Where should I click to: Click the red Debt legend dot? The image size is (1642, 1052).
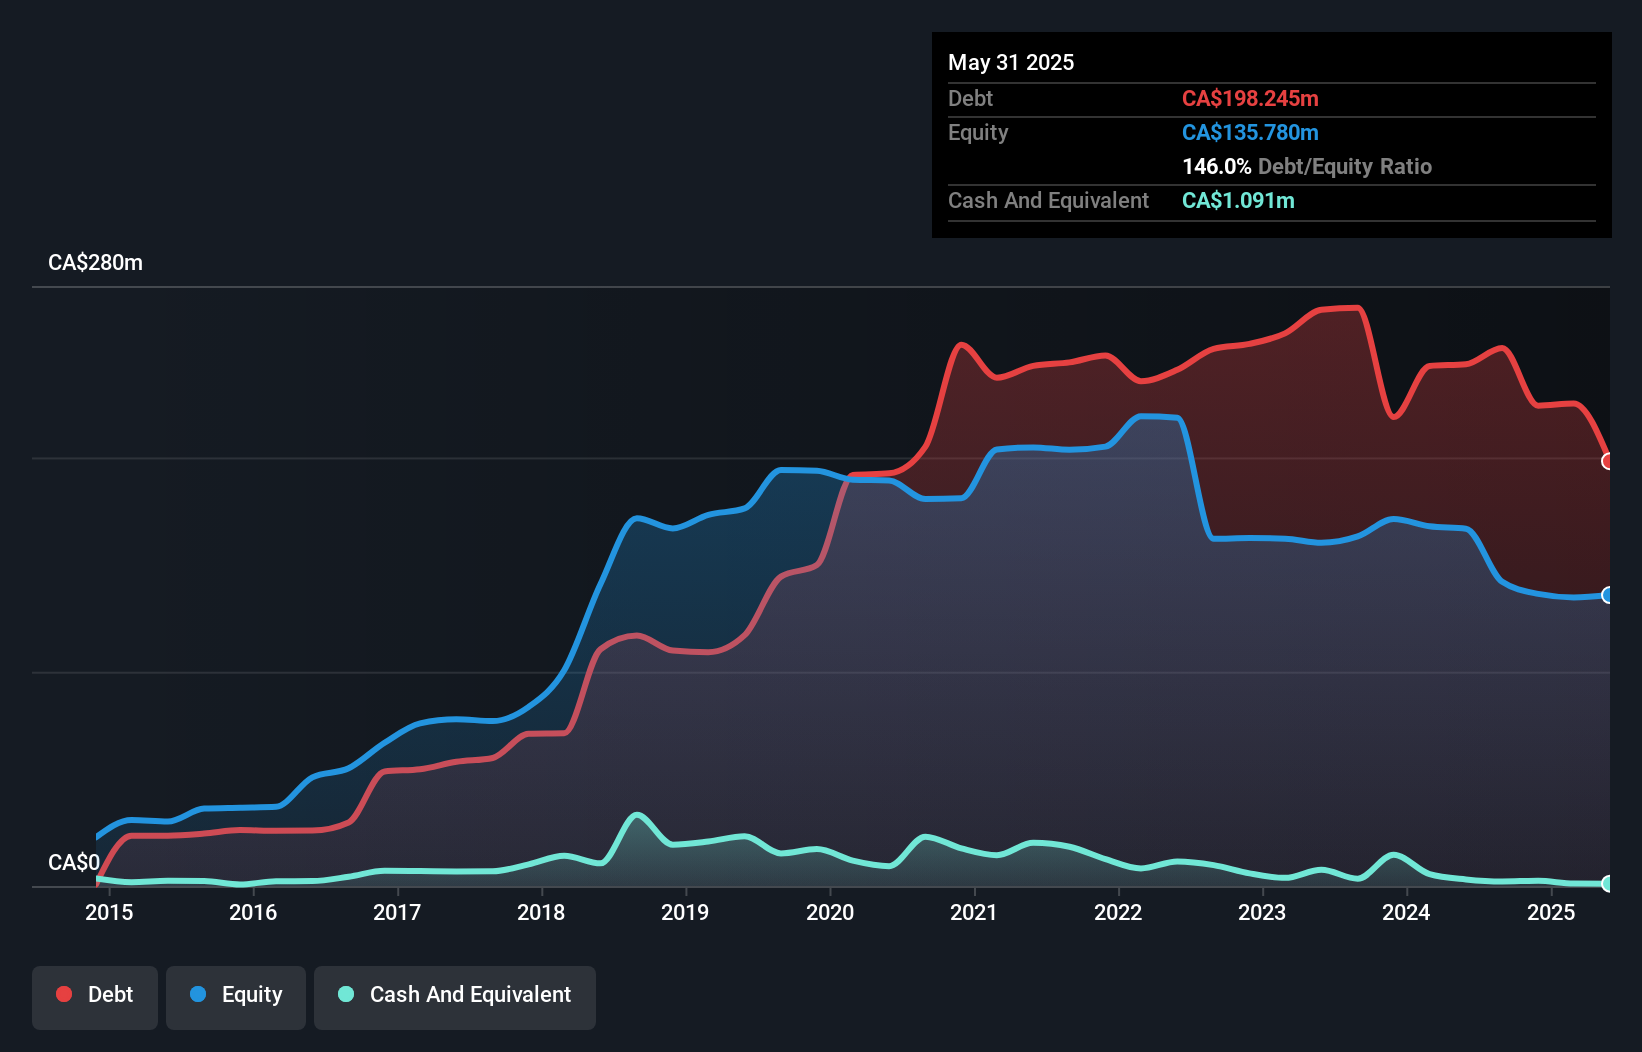(63, 995)
